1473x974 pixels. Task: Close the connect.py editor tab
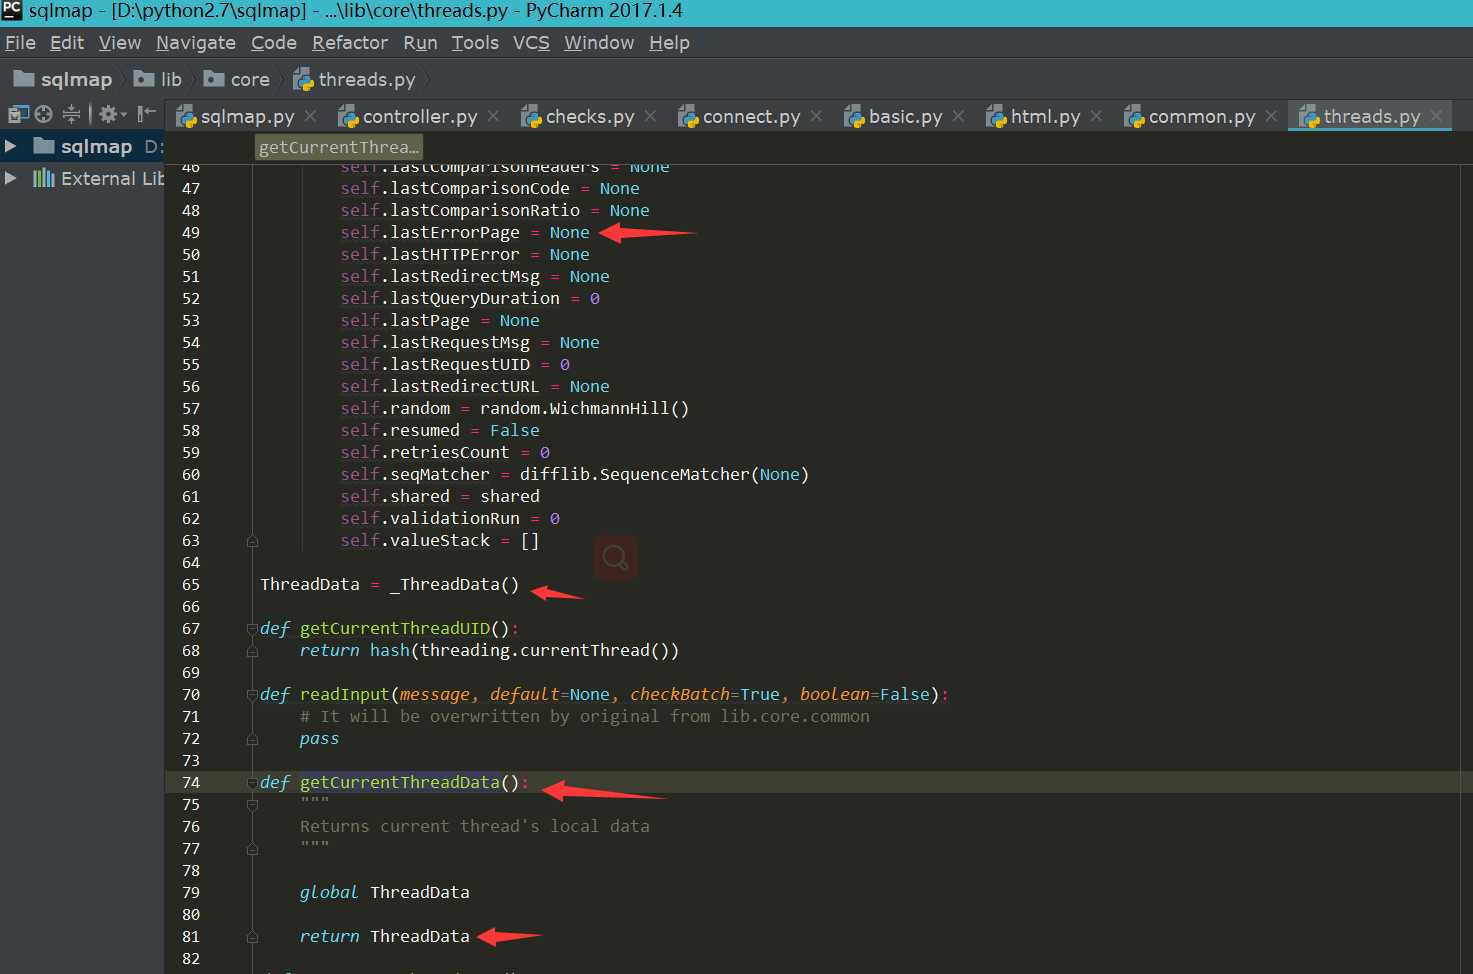[x=817, y=116]
